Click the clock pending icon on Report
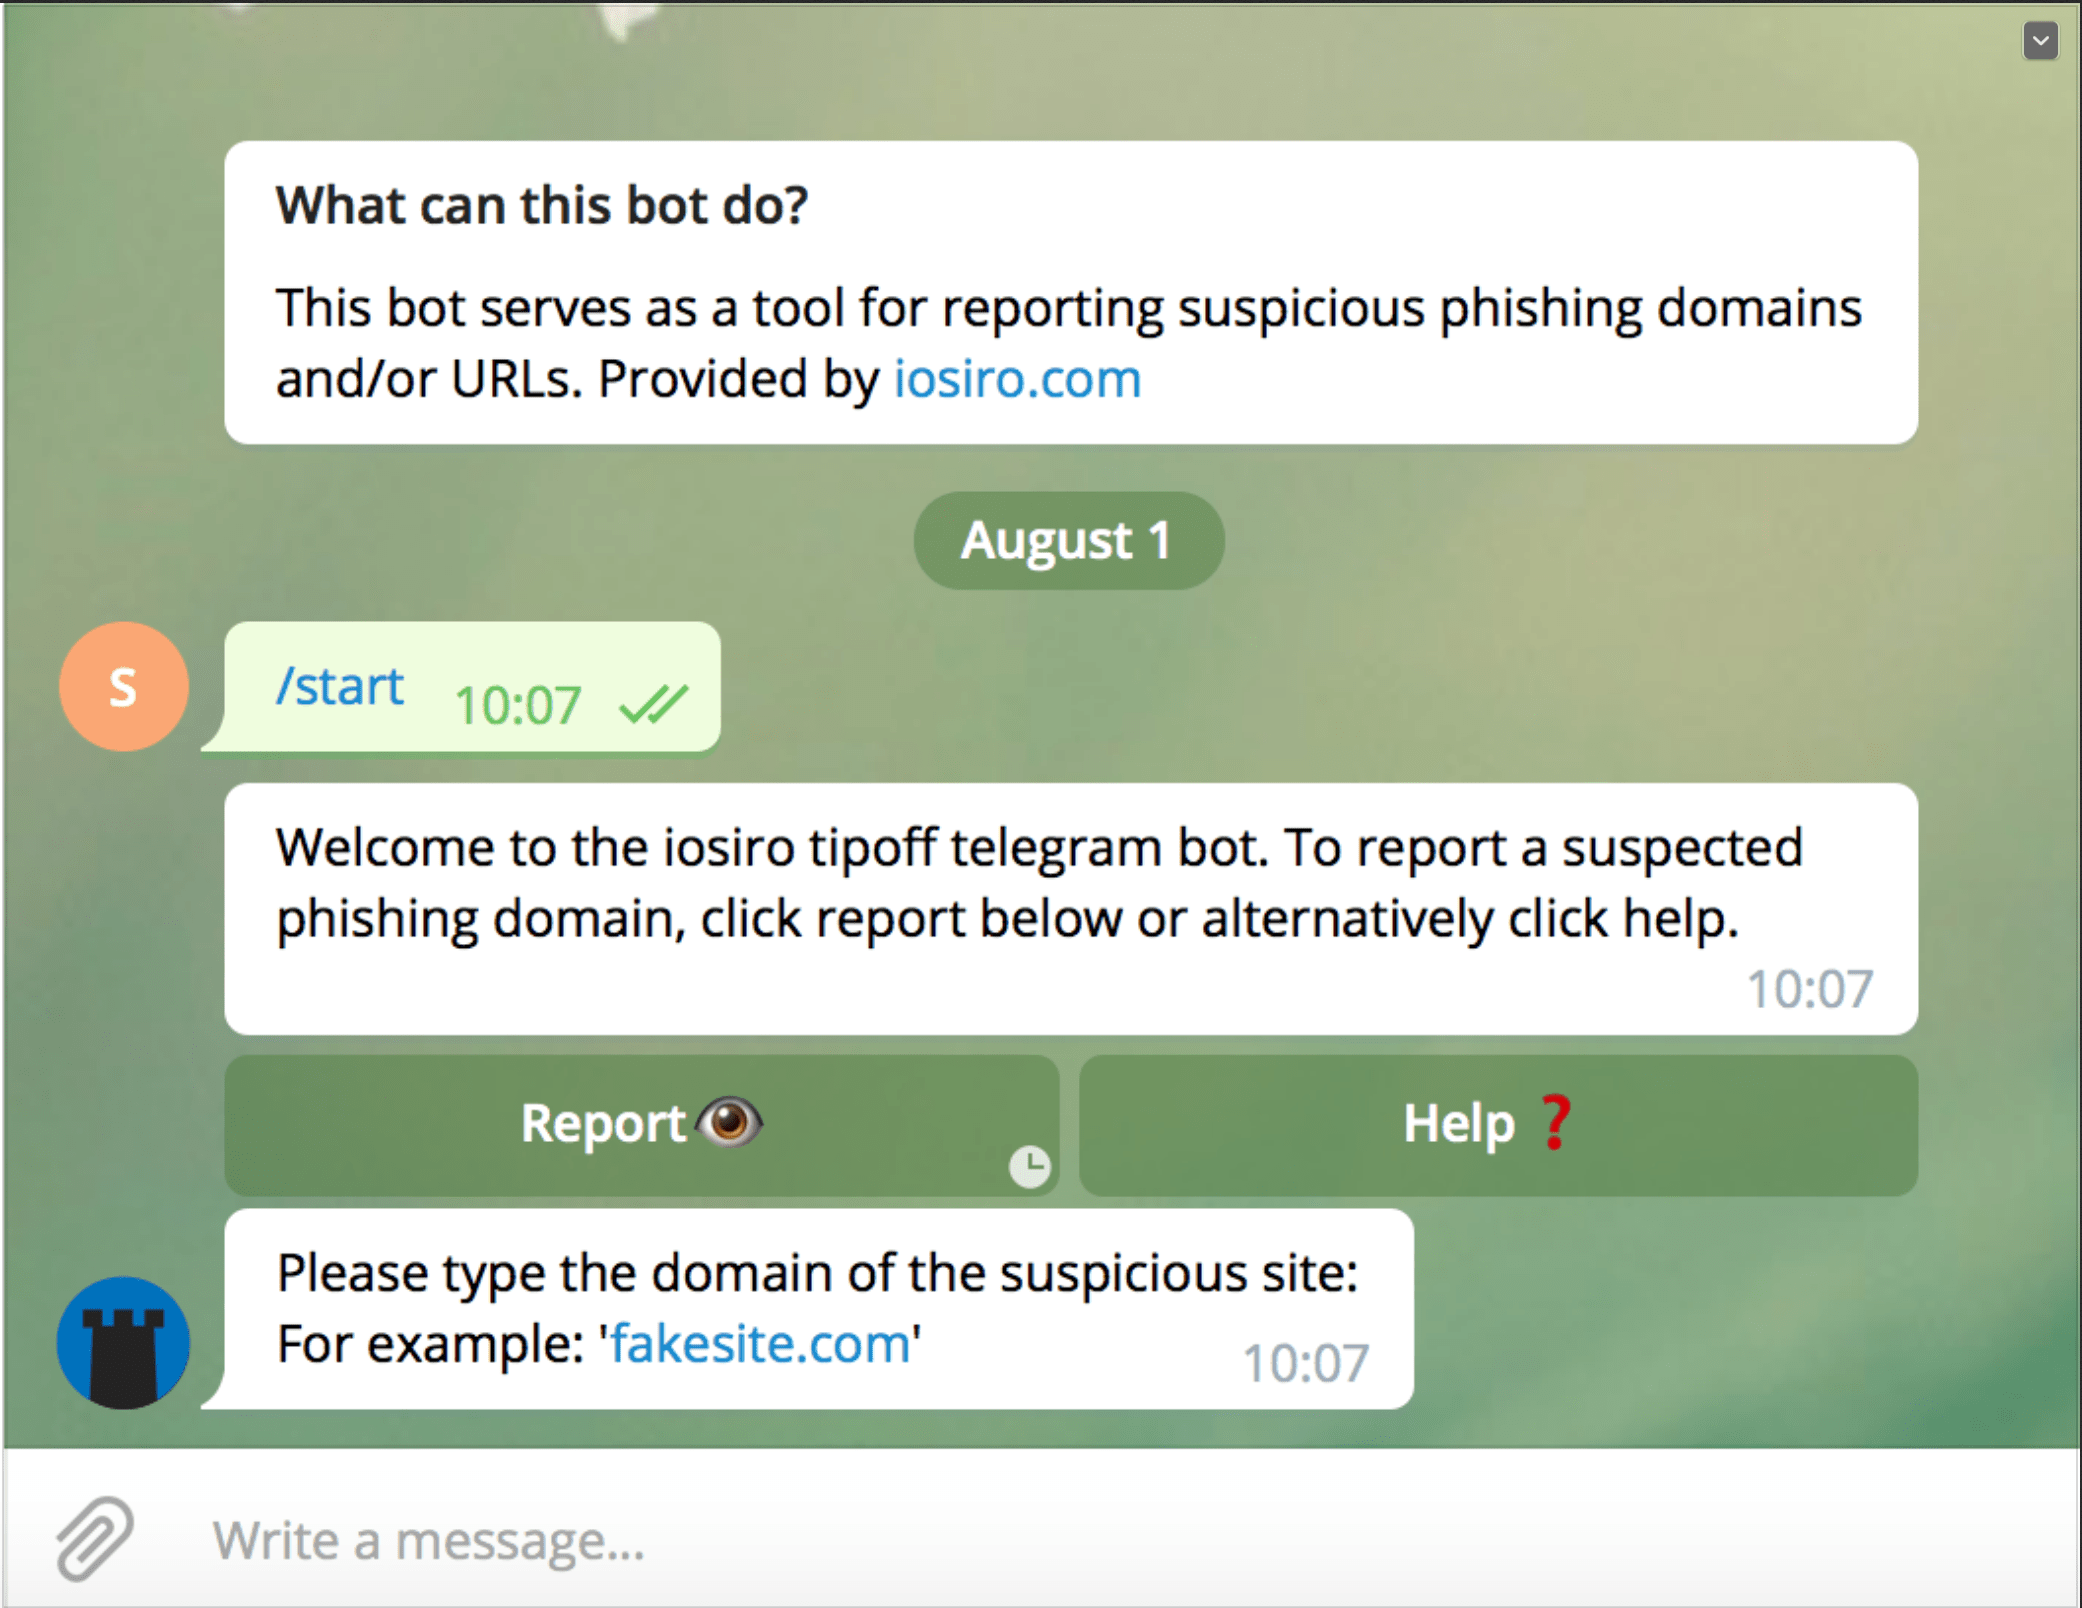2082x1608 pixels. (1029, 1166)
